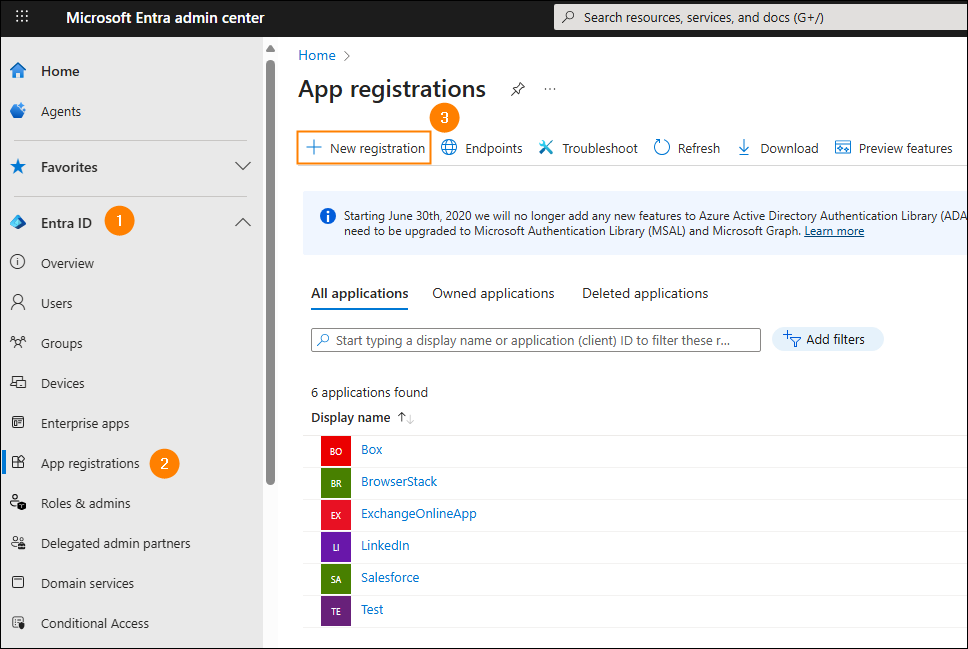
Task: Open the app launcher waffle icon
Action: point(22,17)
